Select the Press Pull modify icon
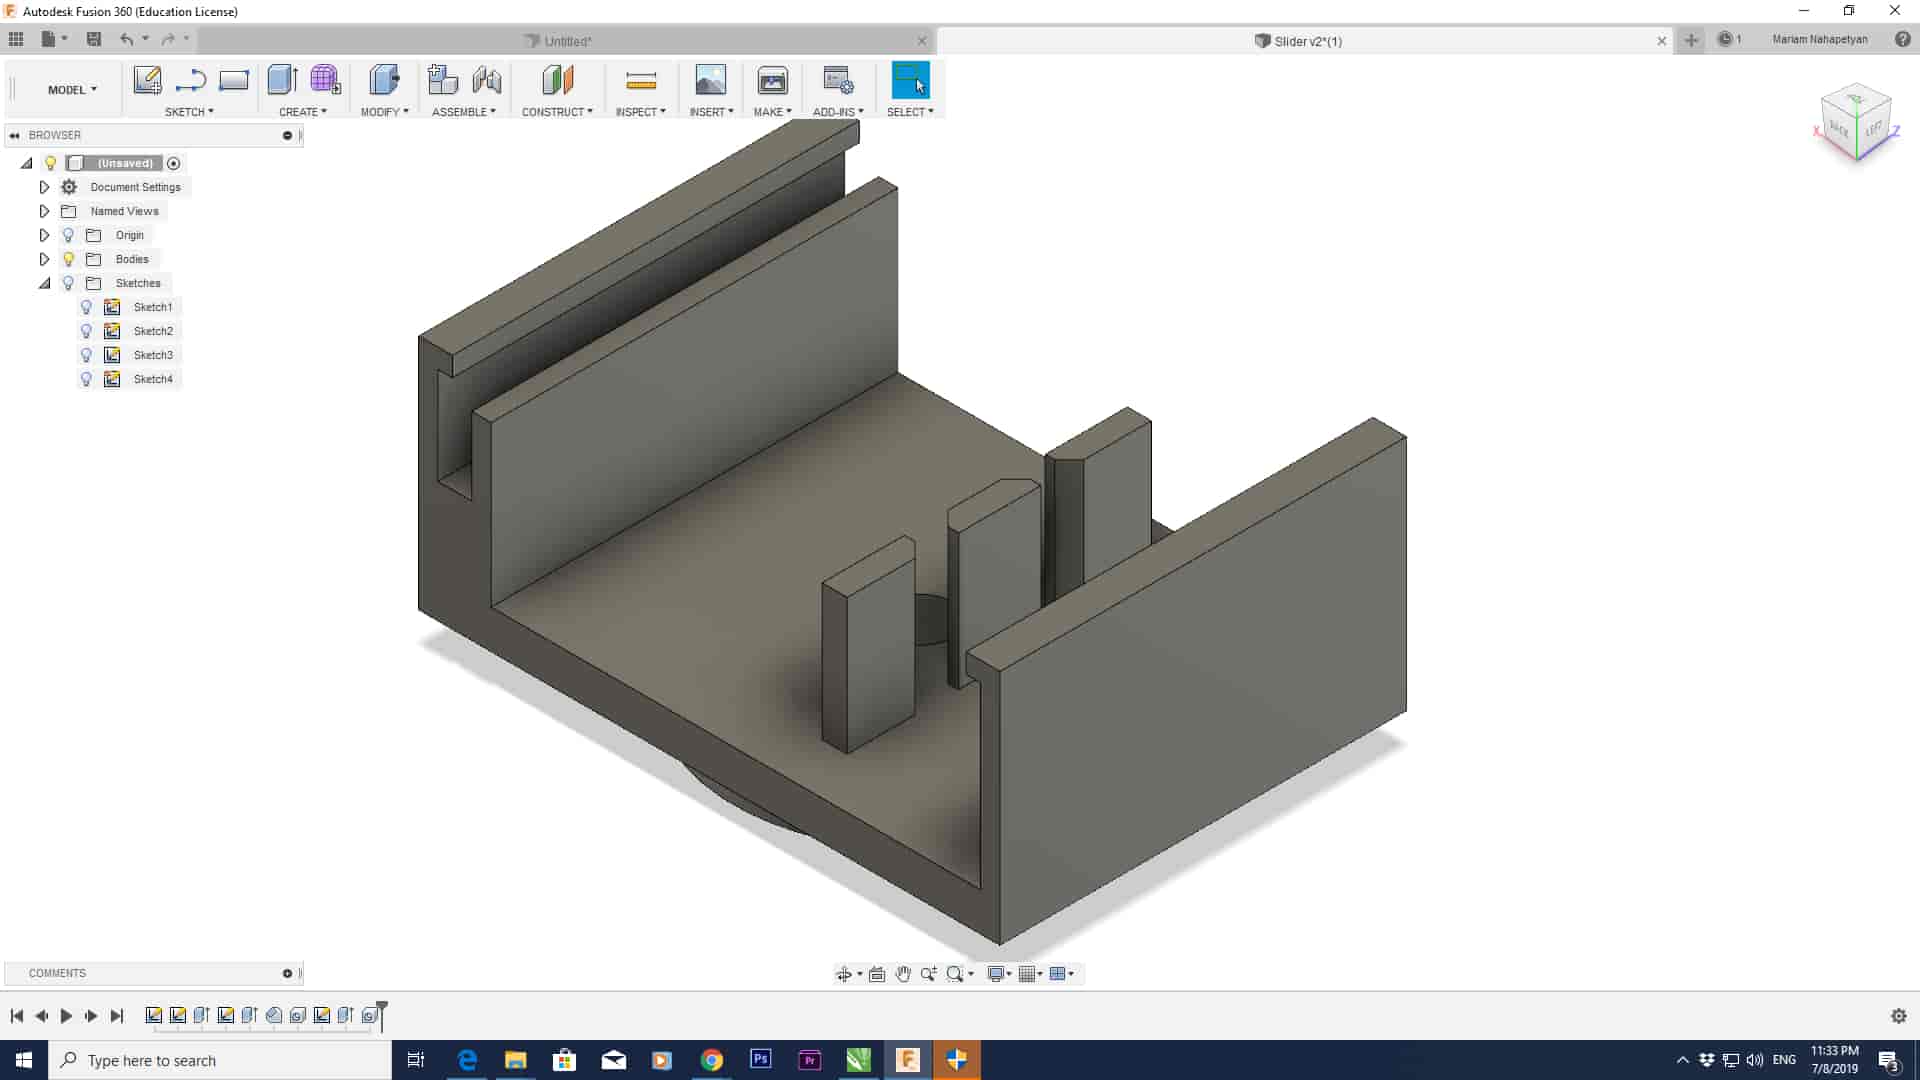Image resolution: width=1920 pixels, height=1080 pixels. click(x=384, y=80)
